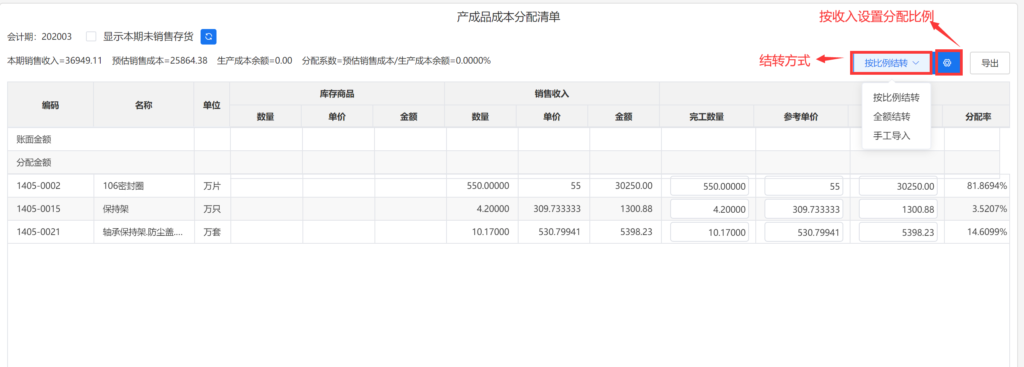
Task: Edit 完工数量 field for 106密封圈
Action: (x=709, y=186)
